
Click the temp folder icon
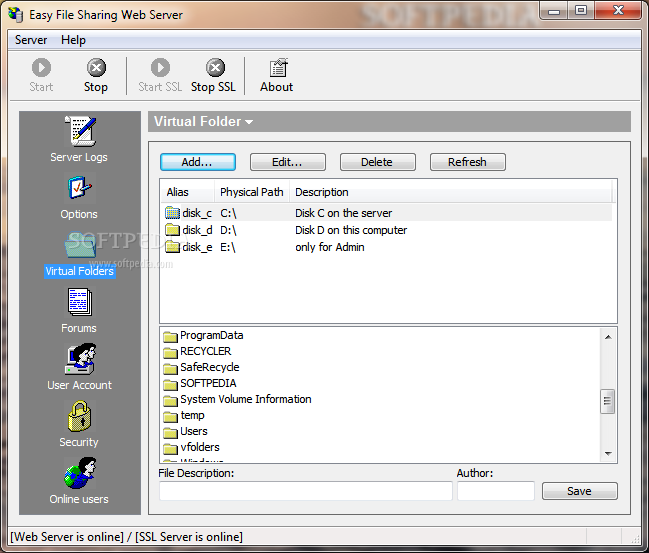[x=170, y=416]
